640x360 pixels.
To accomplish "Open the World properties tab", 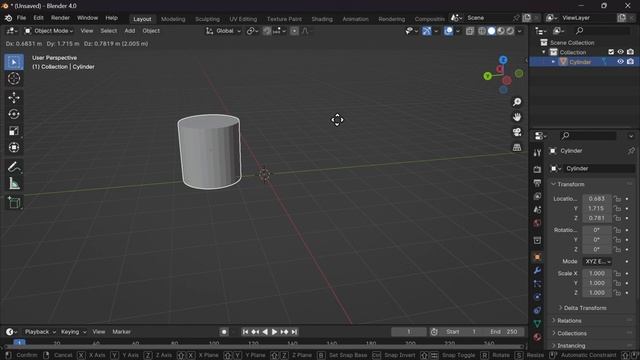I will pos(537,223).
